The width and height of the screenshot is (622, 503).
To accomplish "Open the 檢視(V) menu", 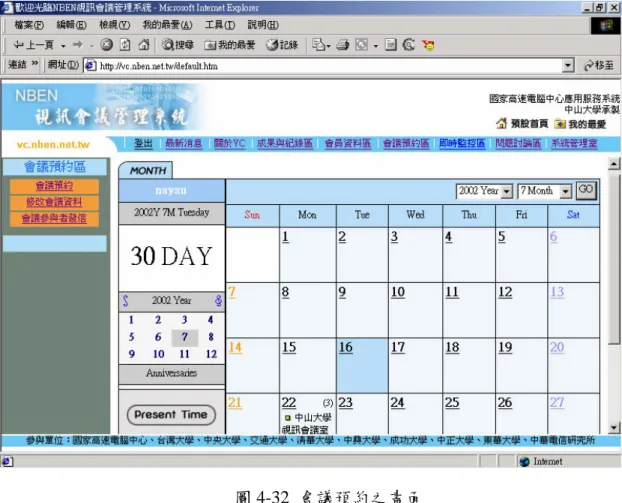I will click(114, 25).
